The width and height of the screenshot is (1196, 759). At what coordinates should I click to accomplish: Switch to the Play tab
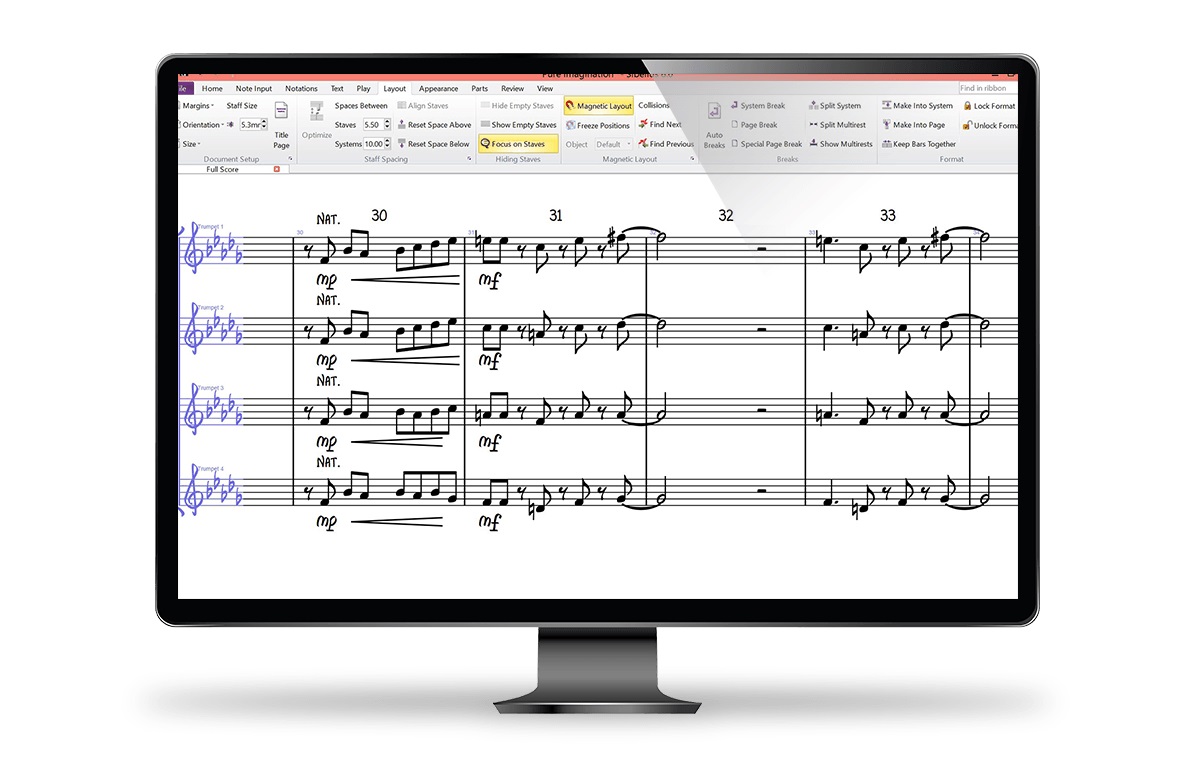pos(363,88)
